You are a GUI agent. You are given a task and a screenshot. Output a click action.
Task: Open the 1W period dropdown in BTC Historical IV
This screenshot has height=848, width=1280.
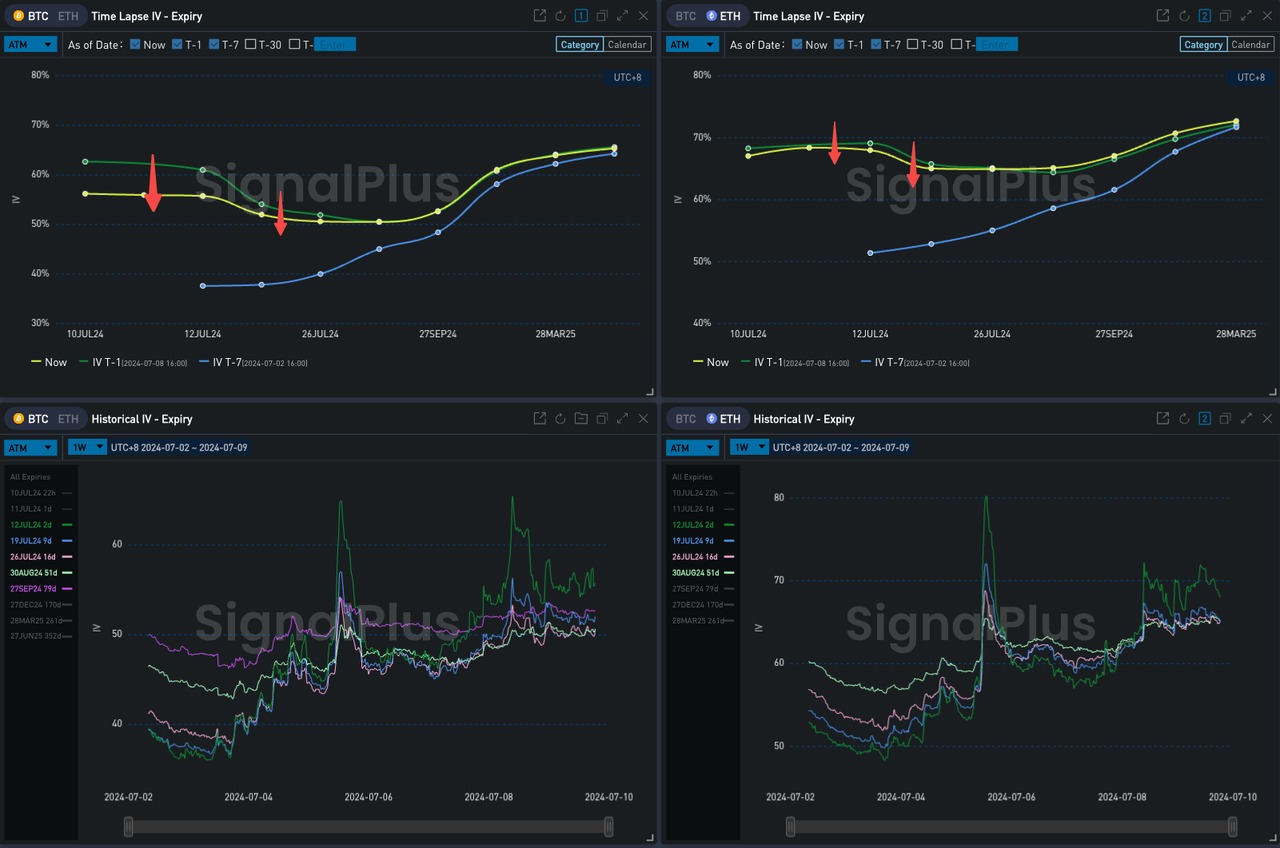click(x=87, y=447)
